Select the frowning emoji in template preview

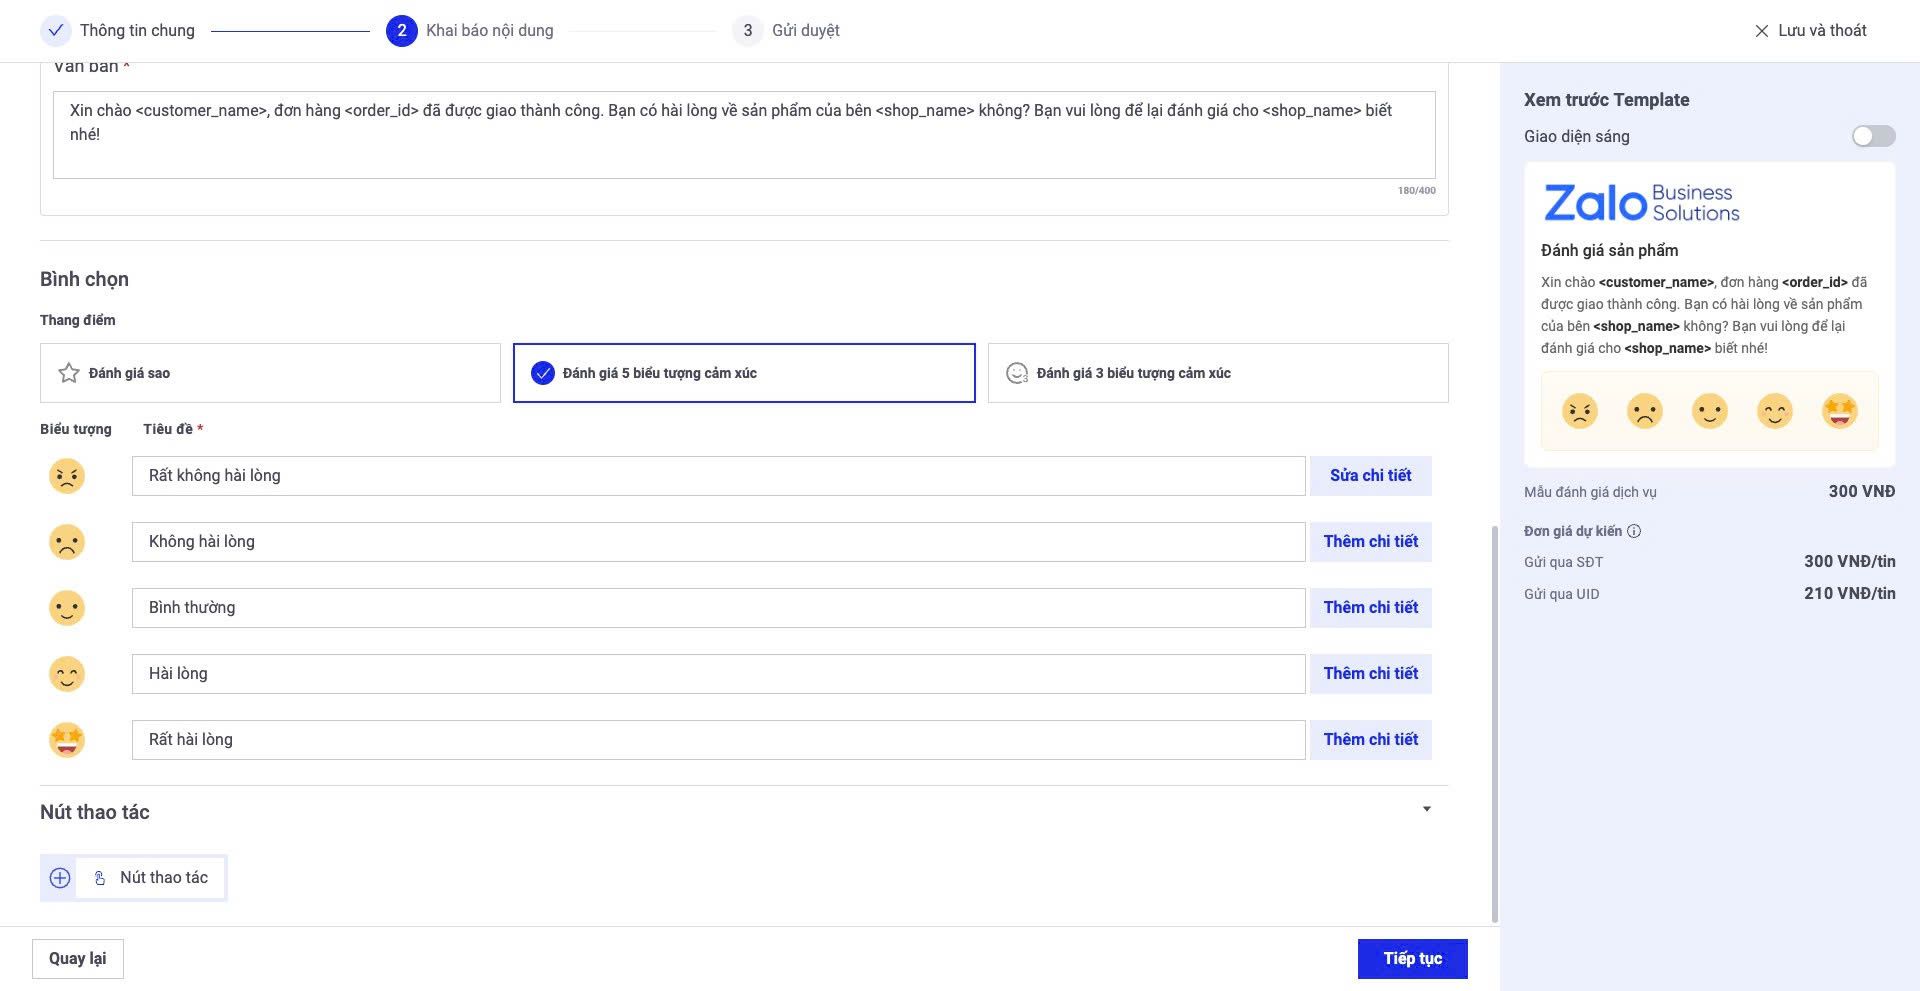1645,411
